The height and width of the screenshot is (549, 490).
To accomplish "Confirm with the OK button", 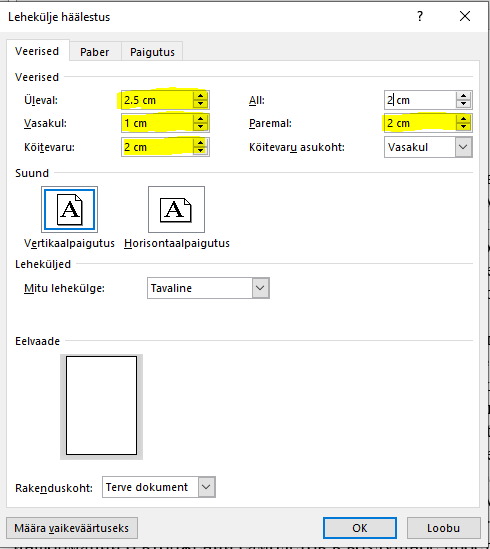I will (x=360, y=528).
